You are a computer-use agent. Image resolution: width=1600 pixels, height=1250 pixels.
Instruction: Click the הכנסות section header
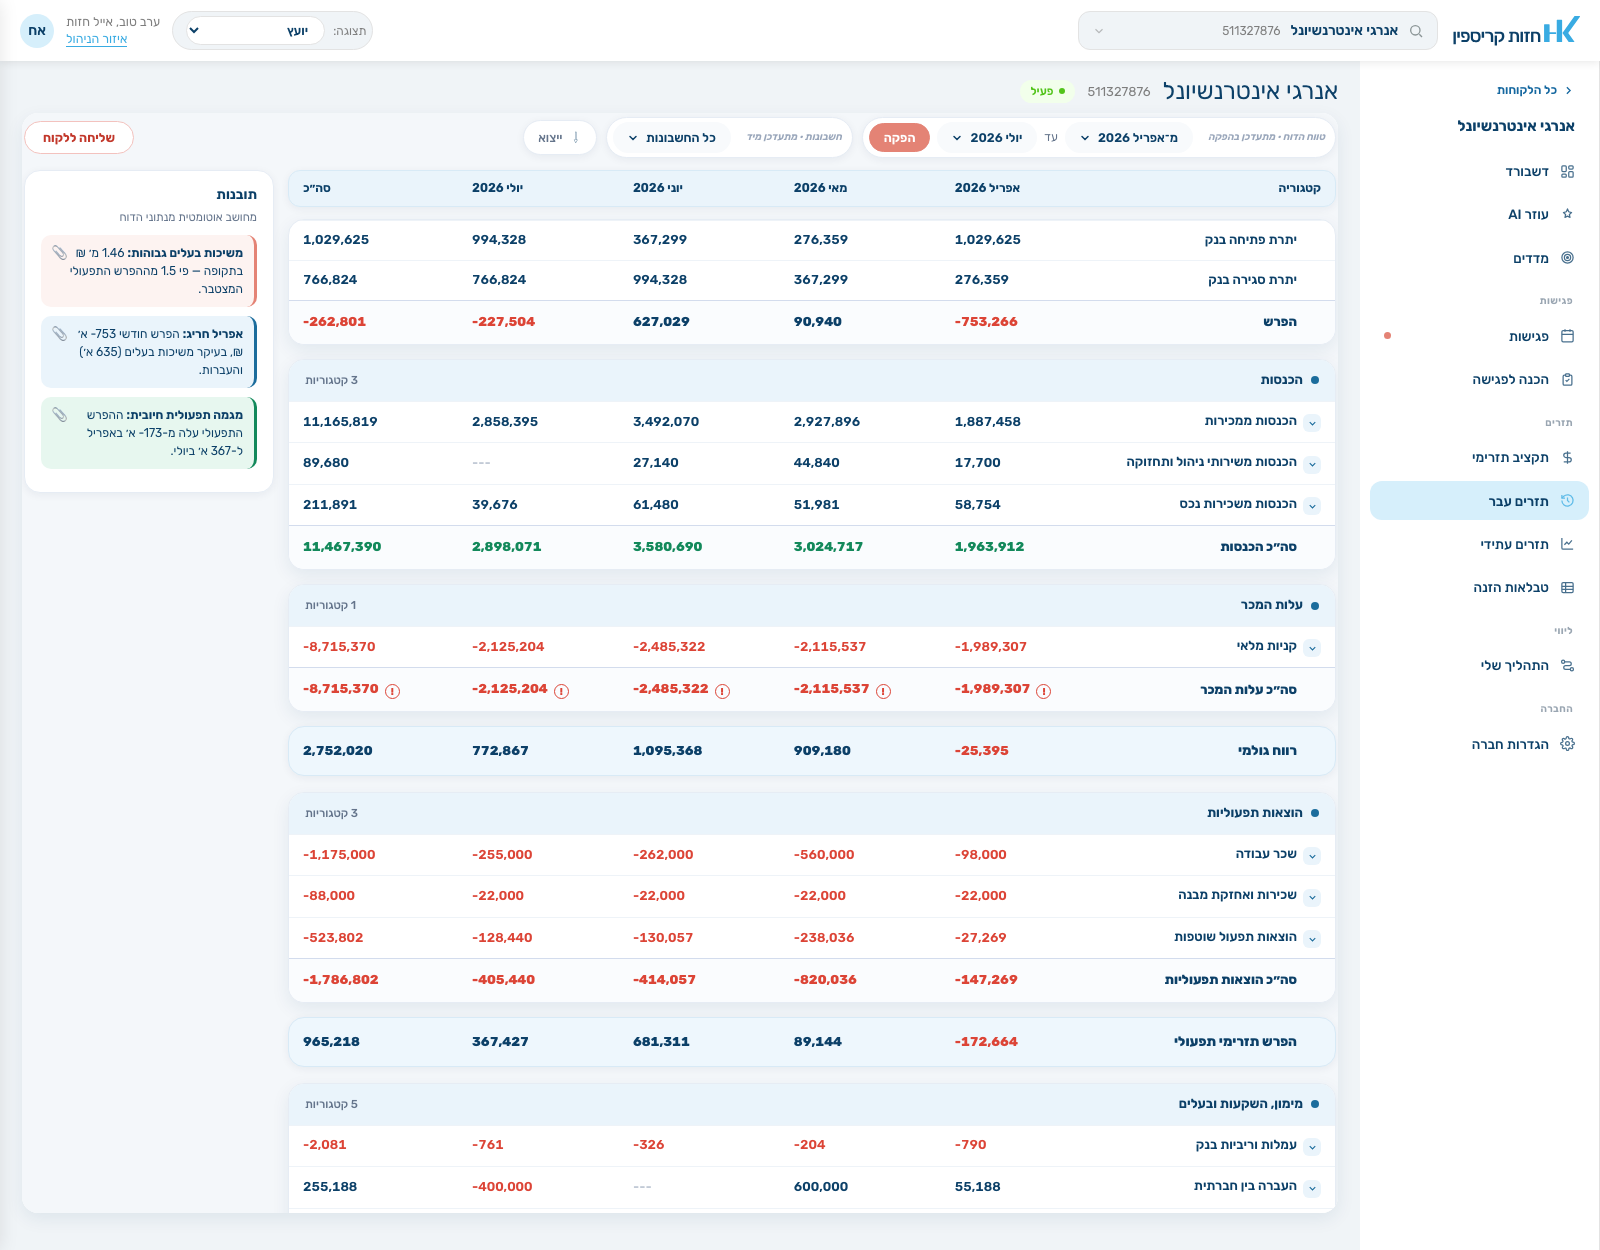click(x=812, y=381)
